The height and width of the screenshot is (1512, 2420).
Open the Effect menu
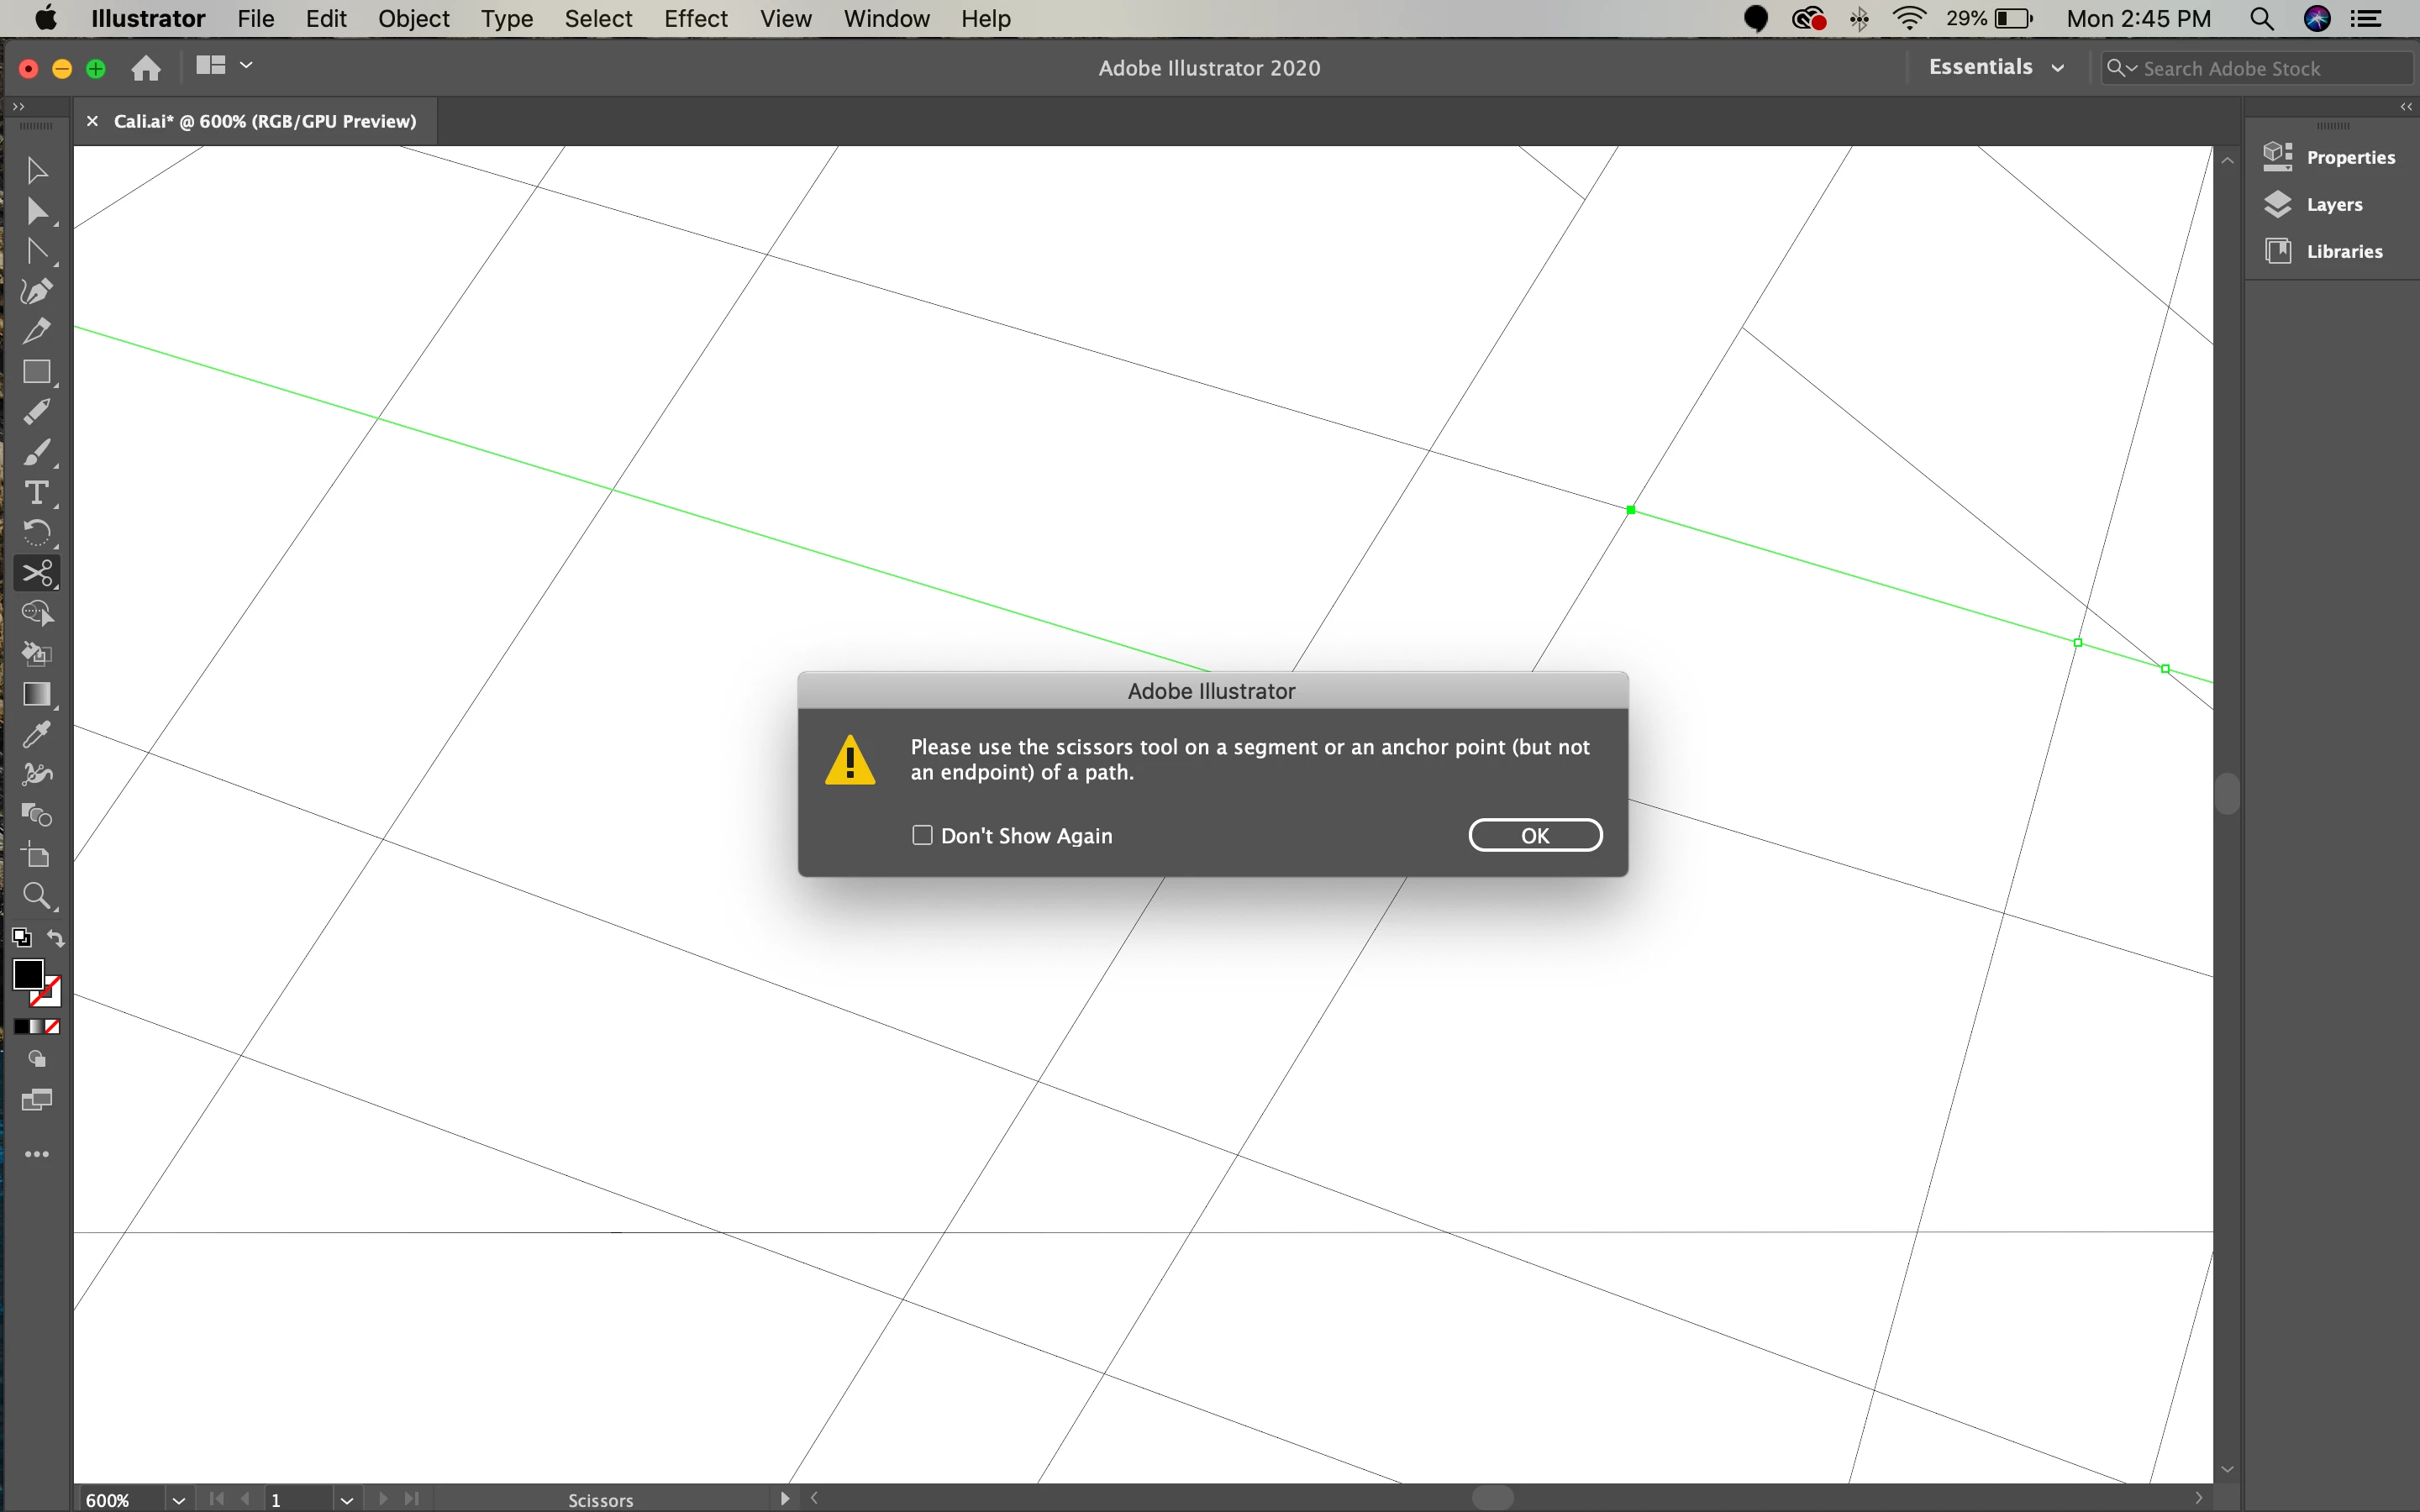[695, 19]
